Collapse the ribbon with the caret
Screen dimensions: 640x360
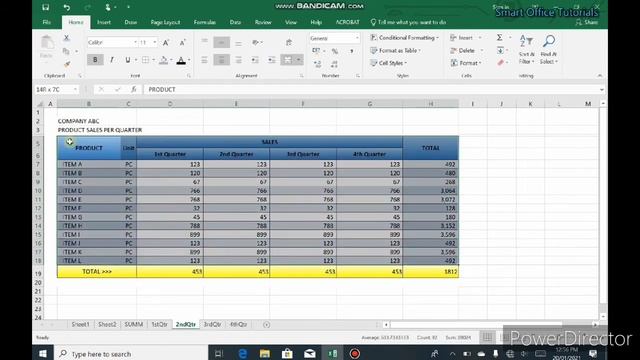pos(600,76)
